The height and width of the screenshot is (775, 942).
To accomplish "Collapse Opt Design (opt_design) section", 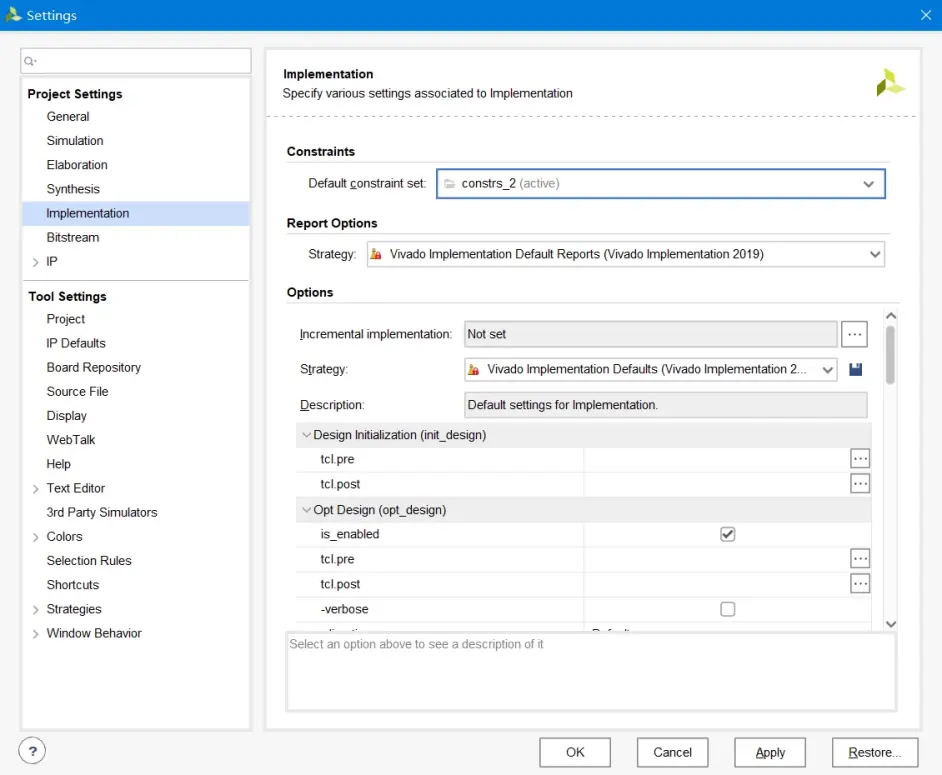I will point(306,510).
